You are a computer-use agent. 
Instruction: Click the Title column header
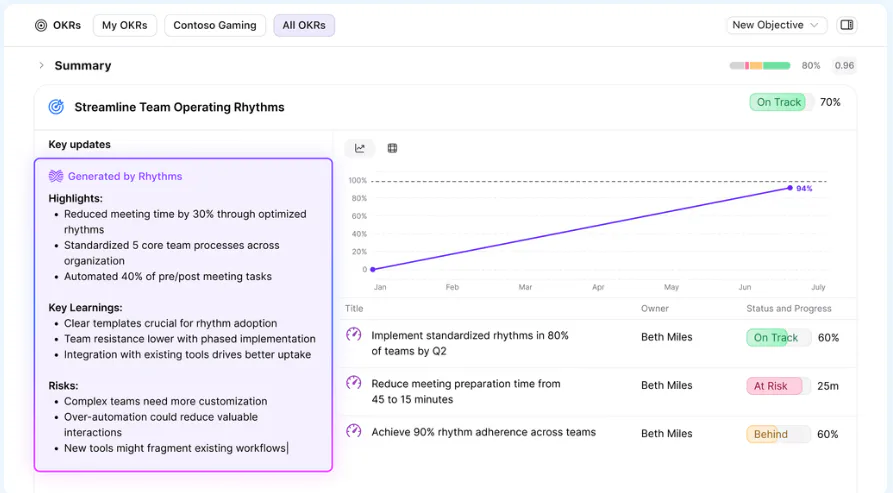pyautogui.click(x=354, y=309)
